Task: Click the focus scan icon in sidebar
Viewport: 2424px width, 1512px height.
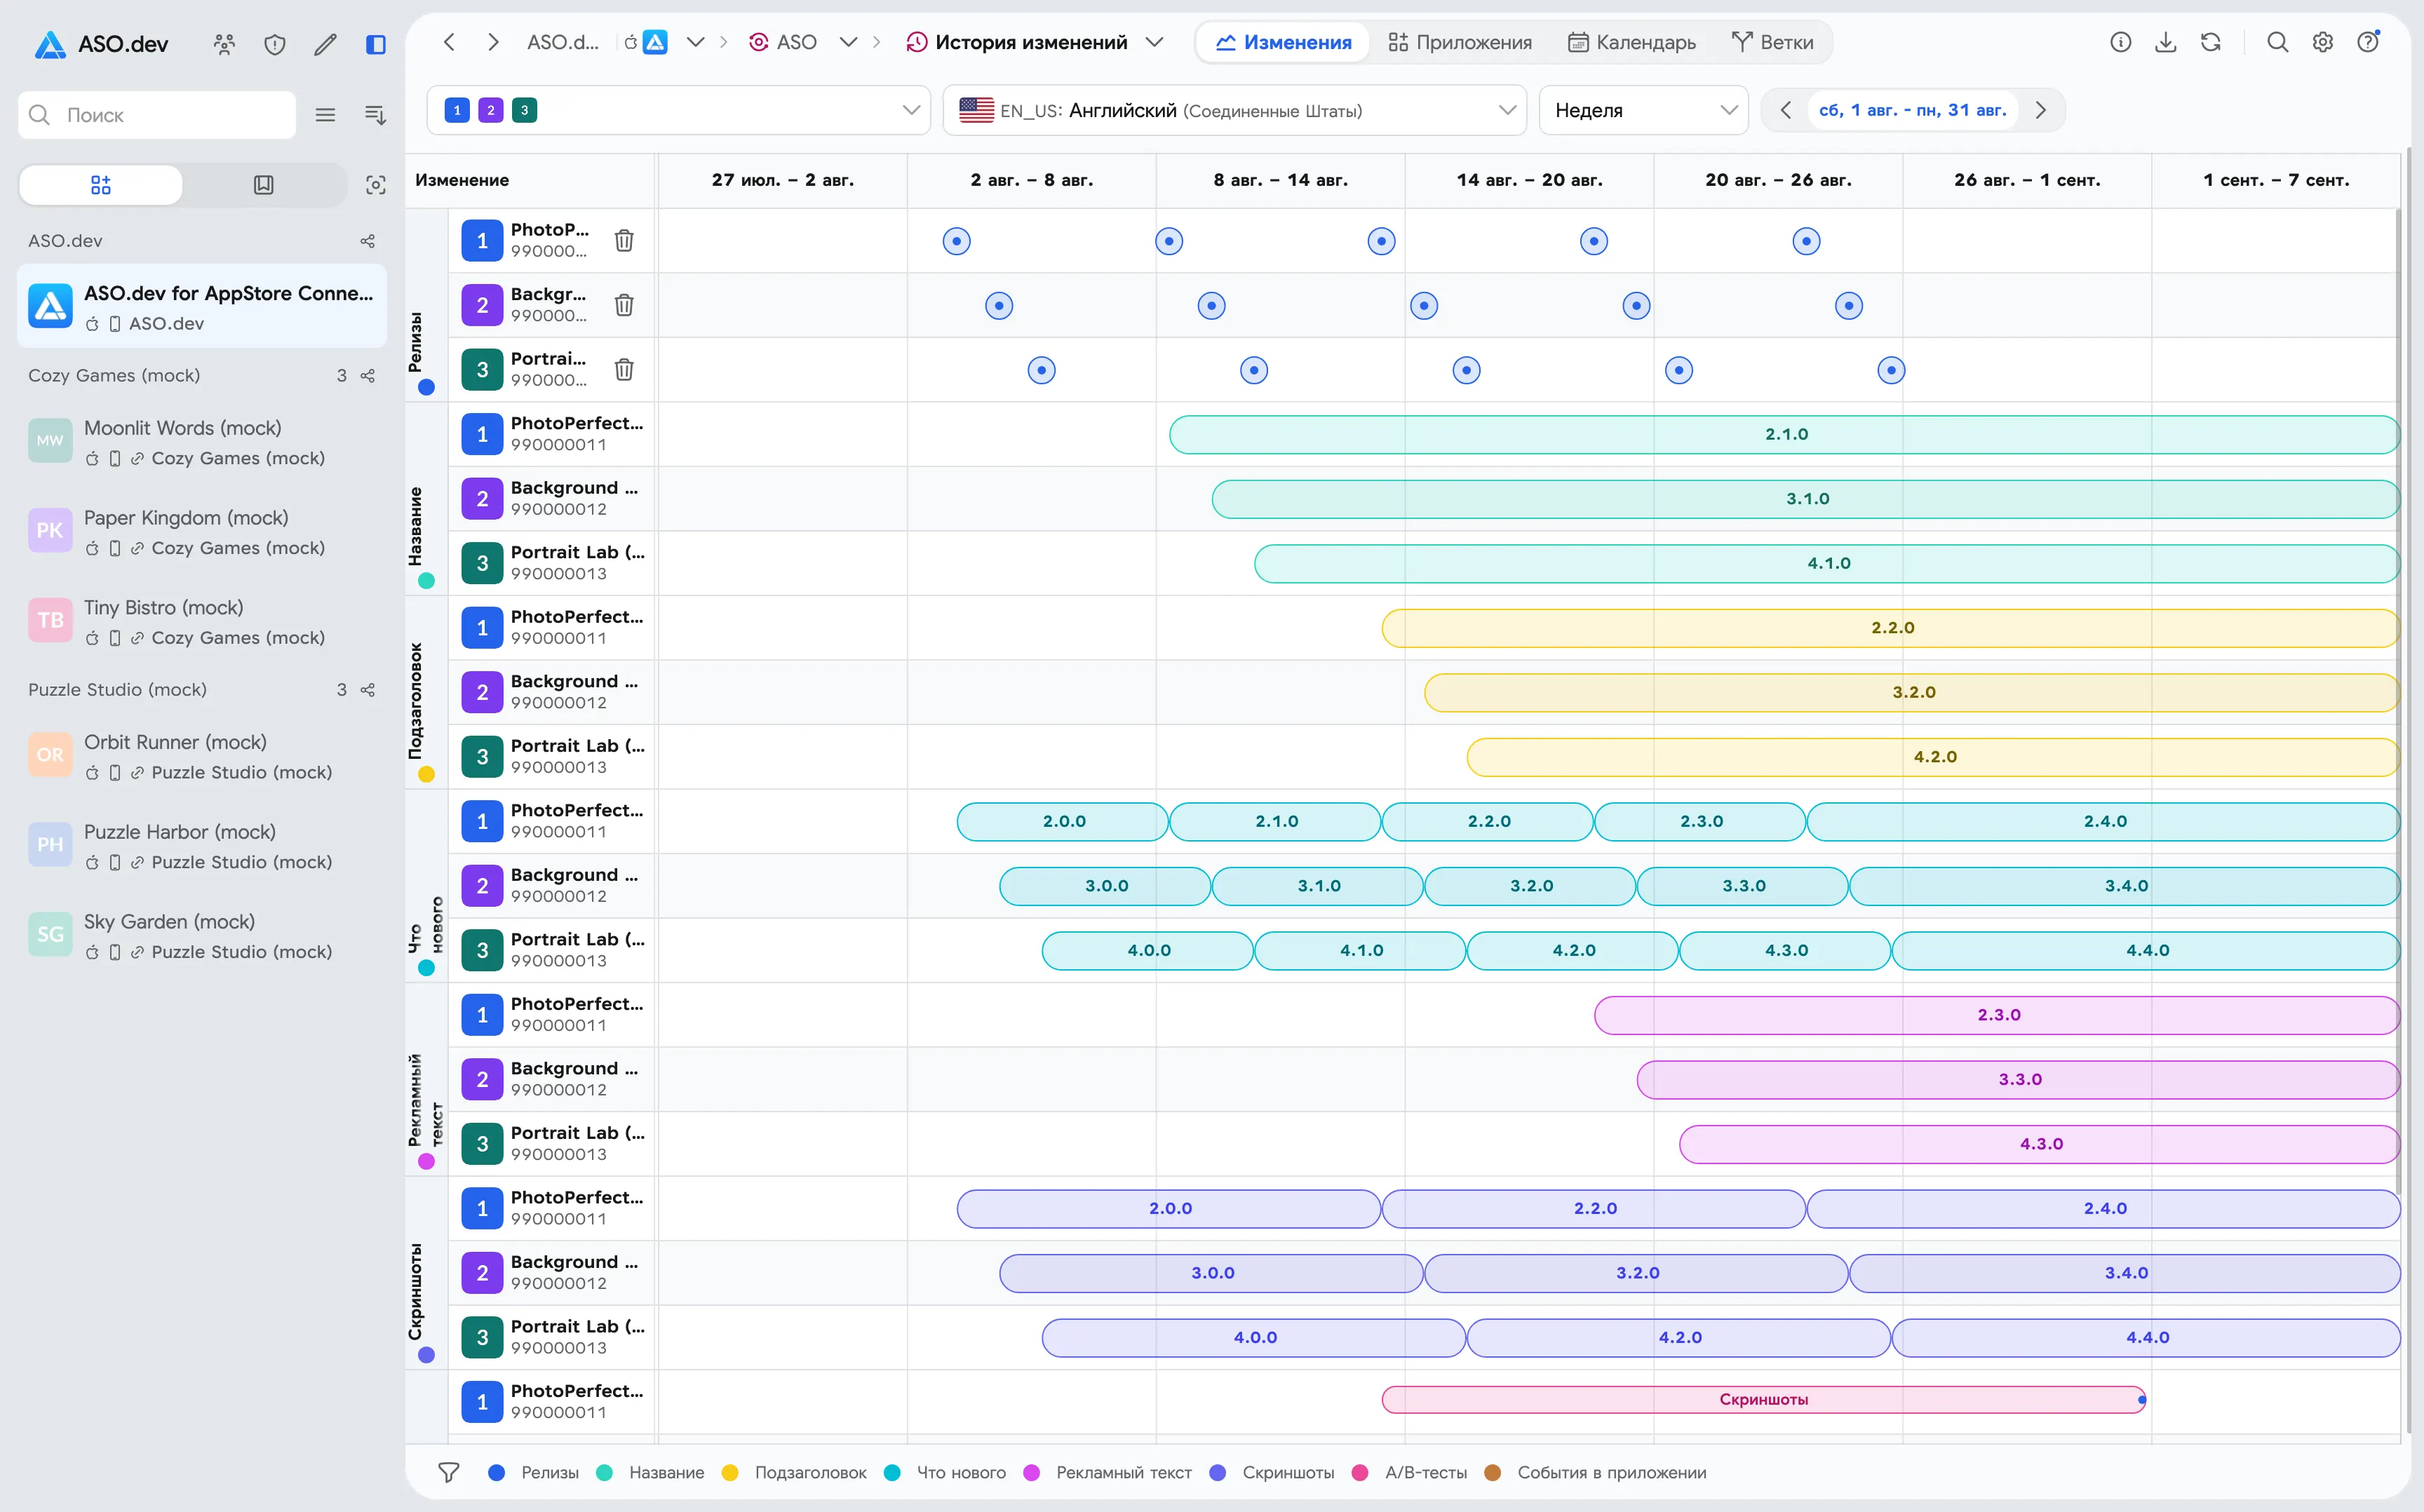Action: point(376,185)
